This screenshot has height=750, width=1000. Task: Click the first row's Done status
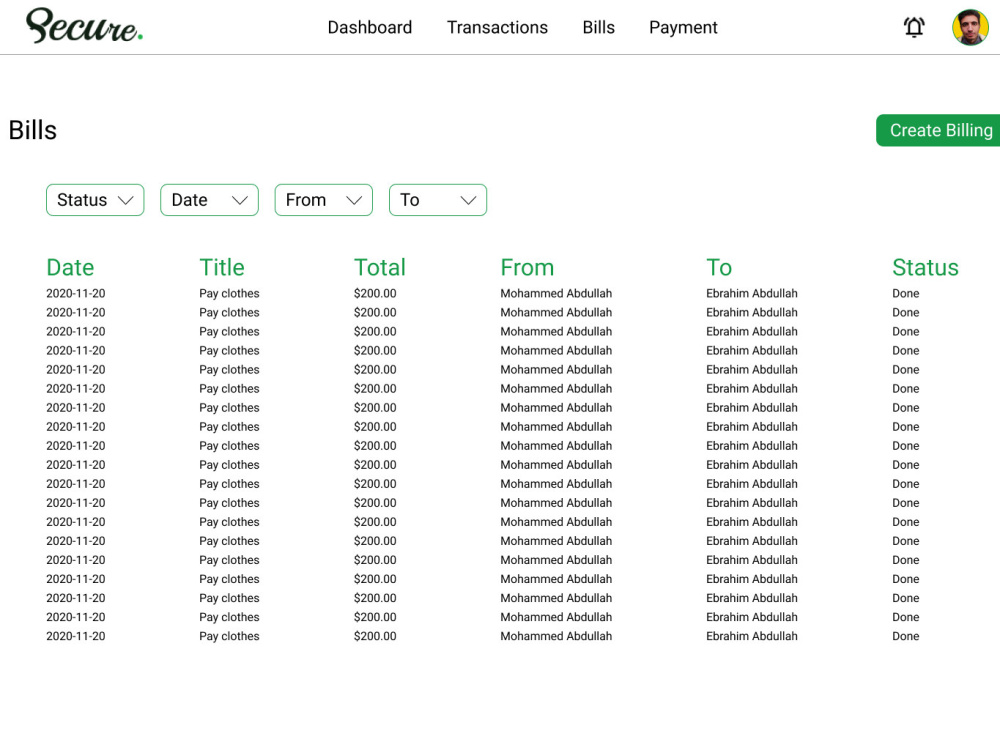906,293
